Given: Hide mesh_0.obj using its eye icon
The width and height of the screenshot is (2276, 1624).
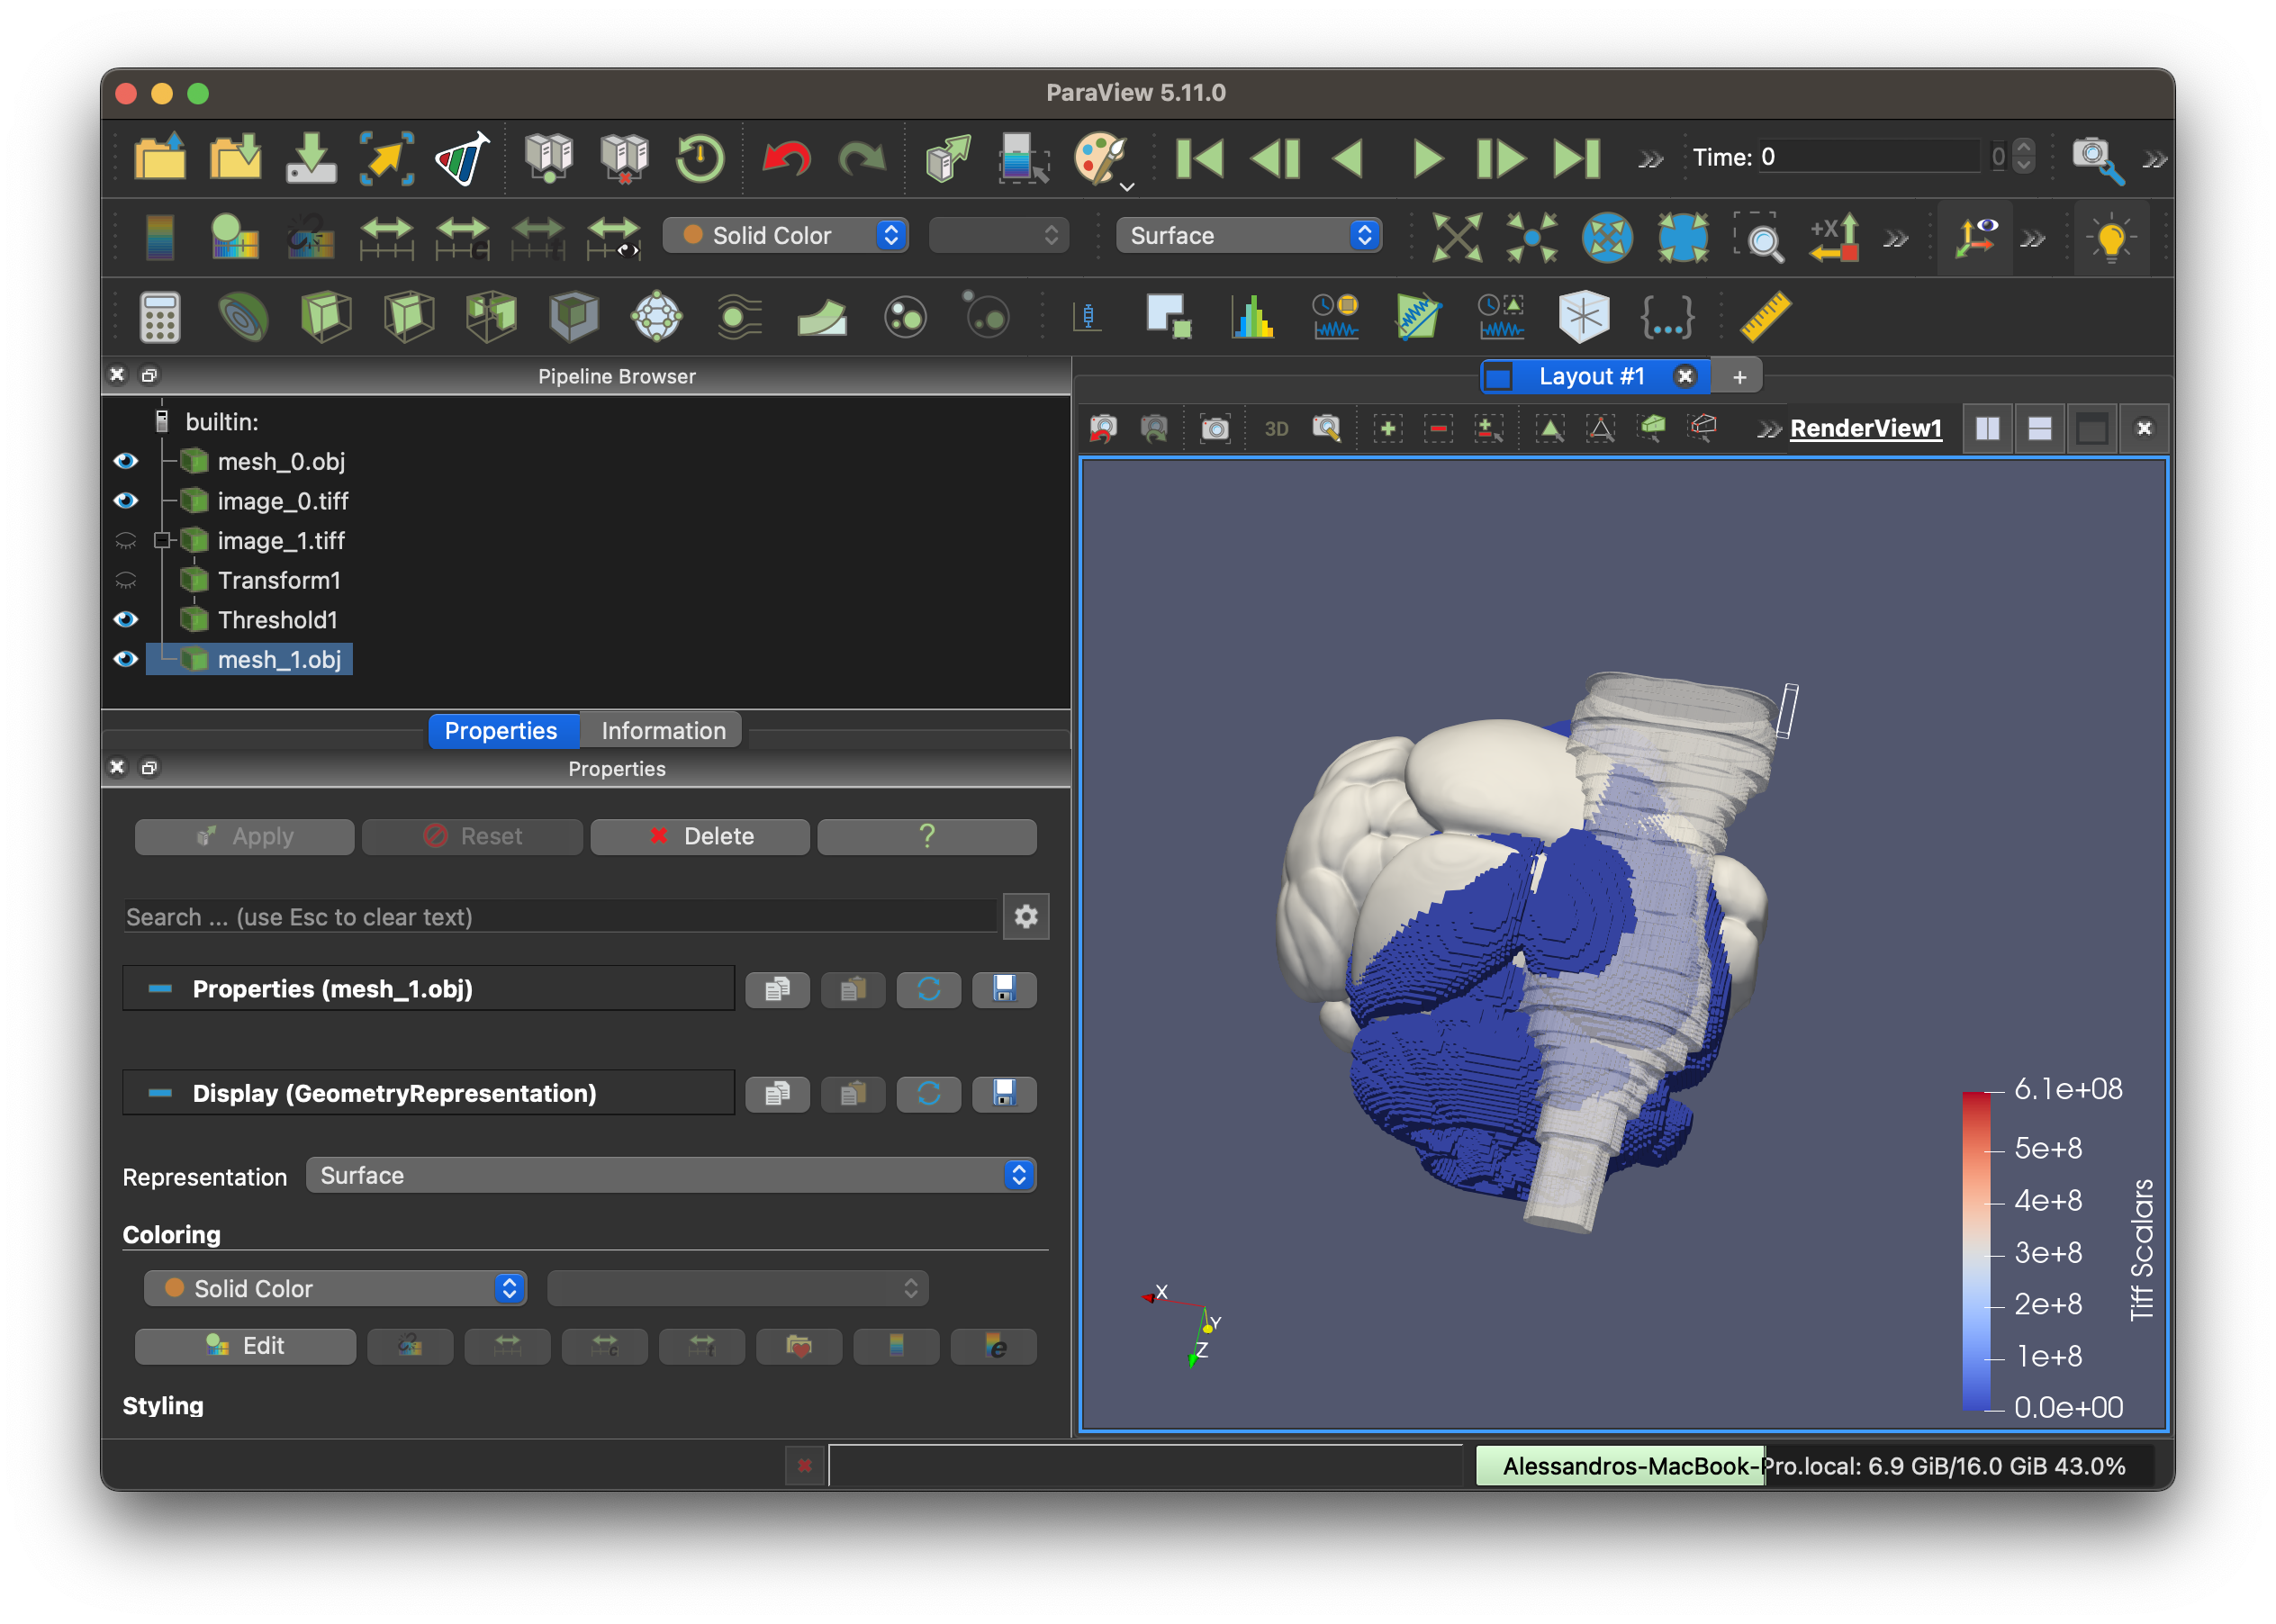Looking at the screenshot, I should click(126, 461).
